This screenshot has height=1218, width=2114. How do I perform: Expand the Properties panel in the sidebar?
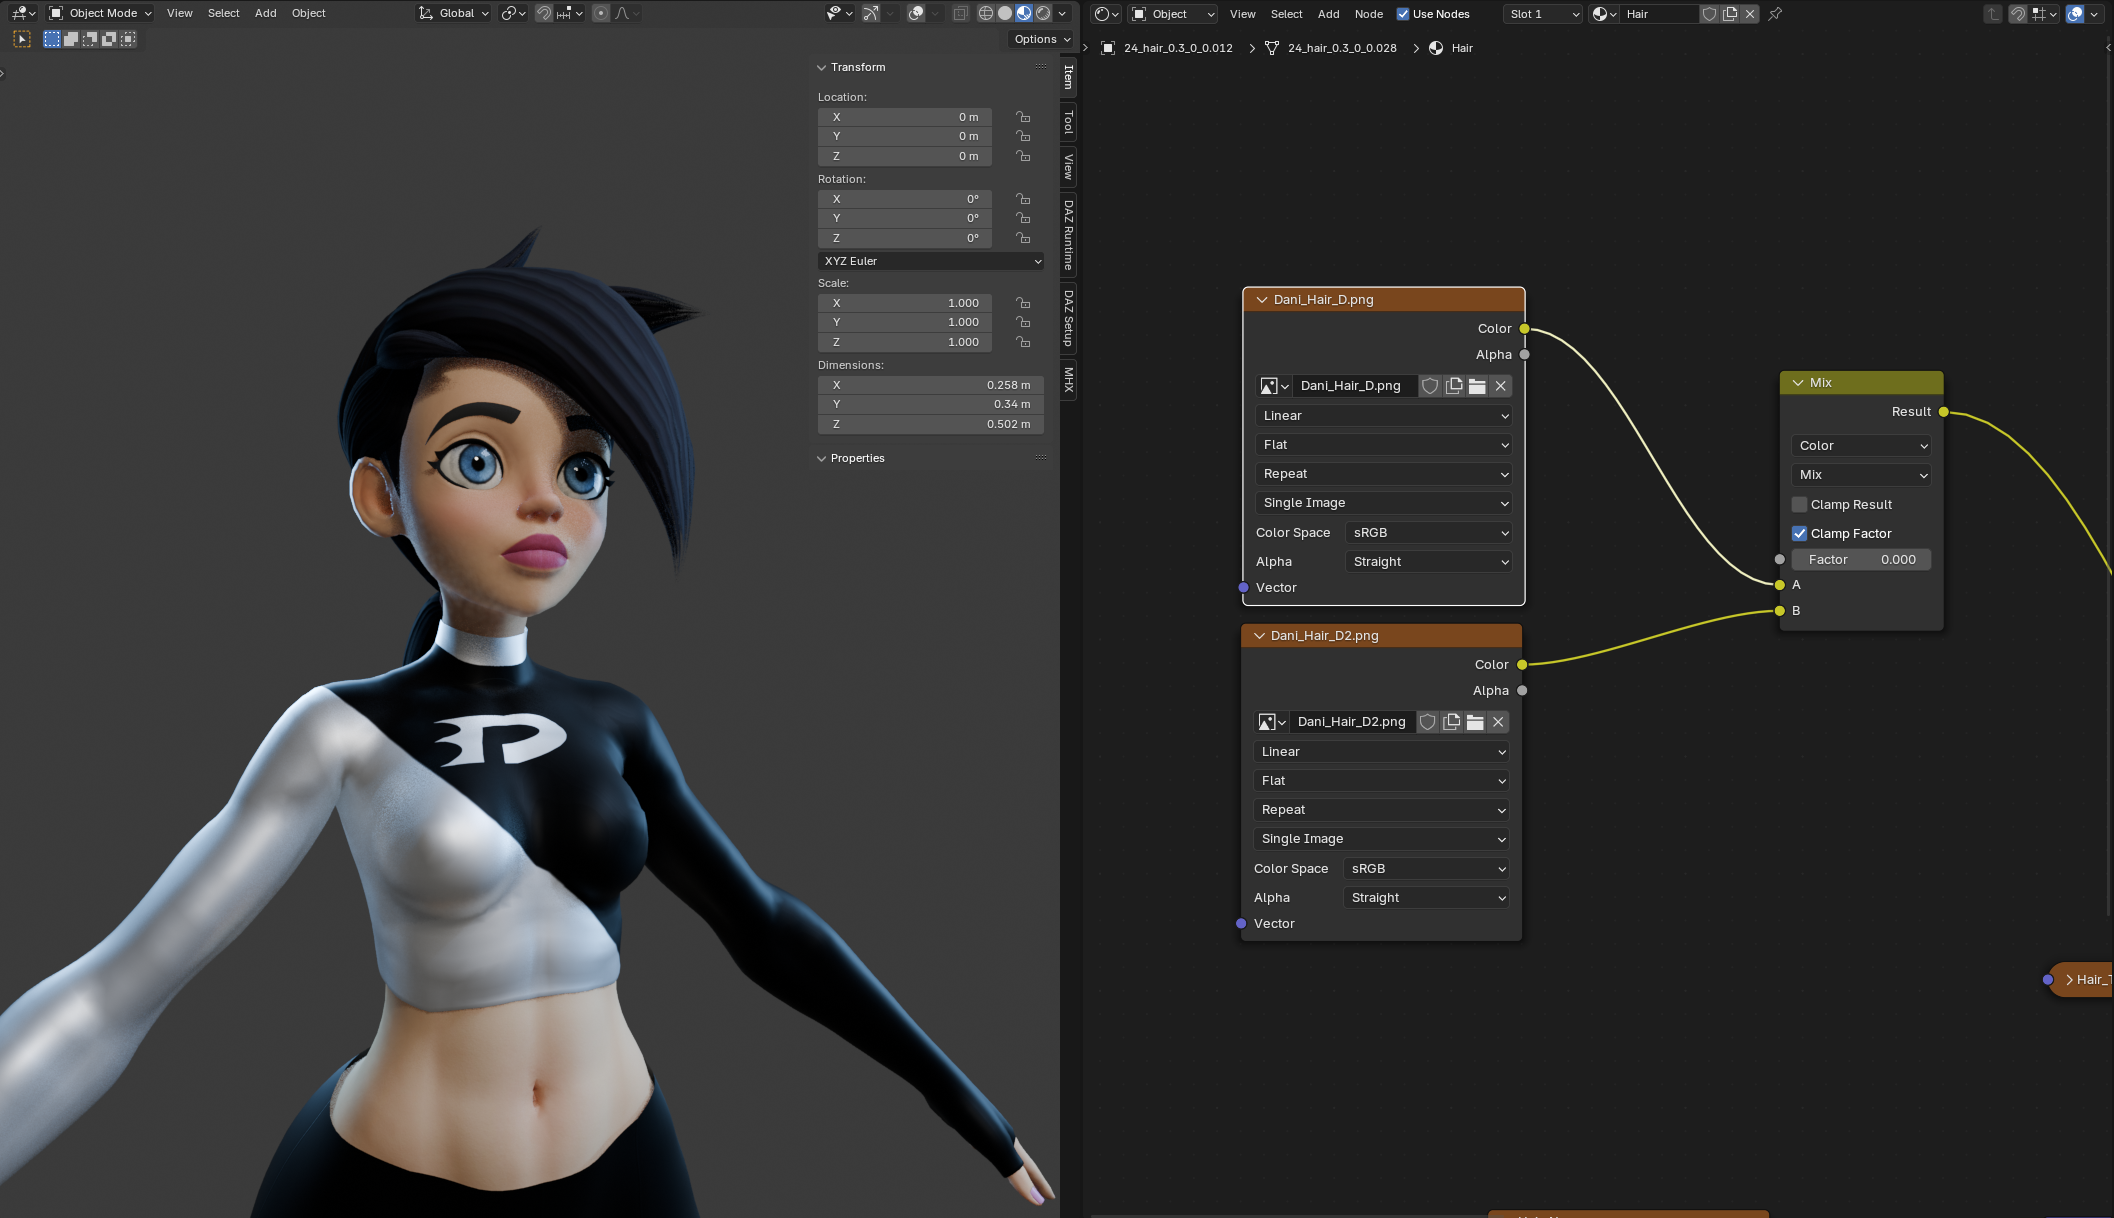pyautogui.click(x=822, y=458)
